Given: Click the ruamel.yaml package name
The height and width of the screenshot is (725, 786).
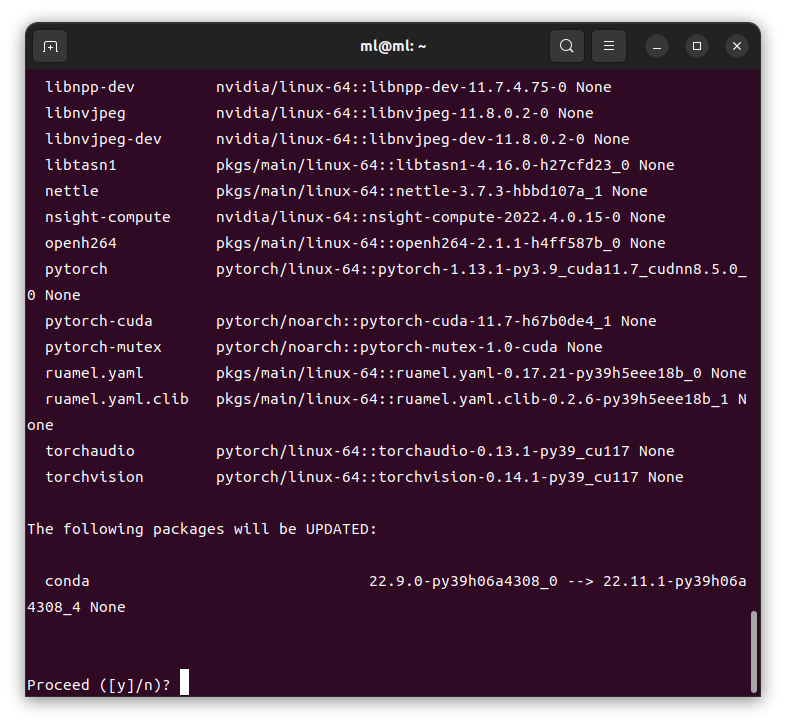Looking at the screenshot, I should click(94, 374).
